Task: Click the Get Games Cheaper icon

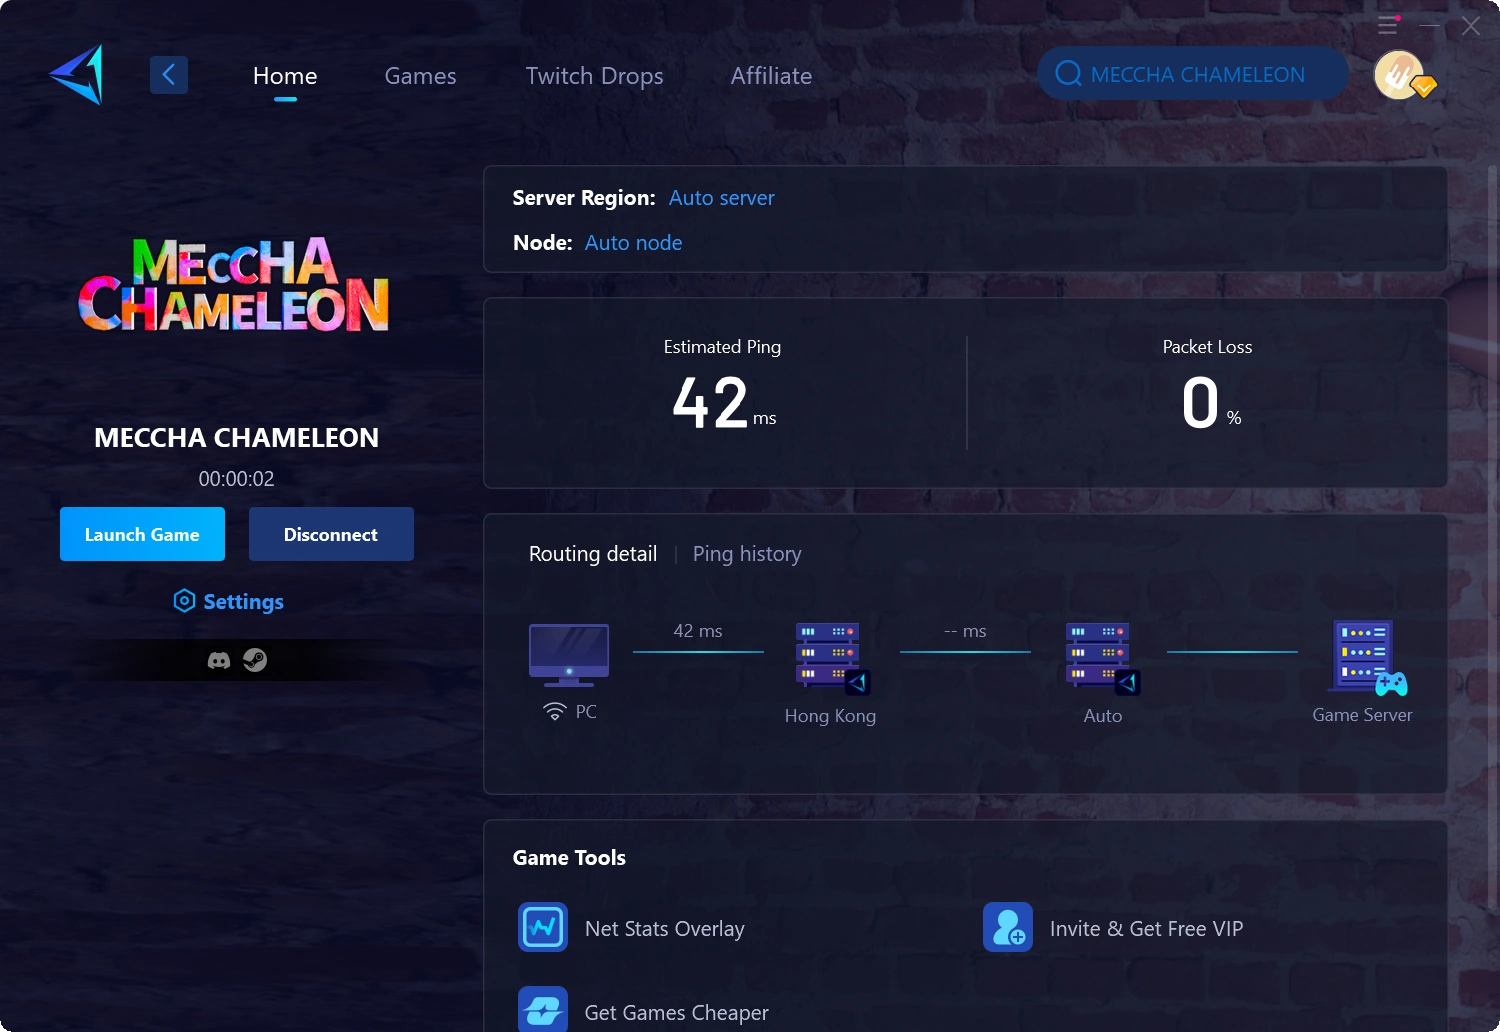Action: coord(543,1009)
